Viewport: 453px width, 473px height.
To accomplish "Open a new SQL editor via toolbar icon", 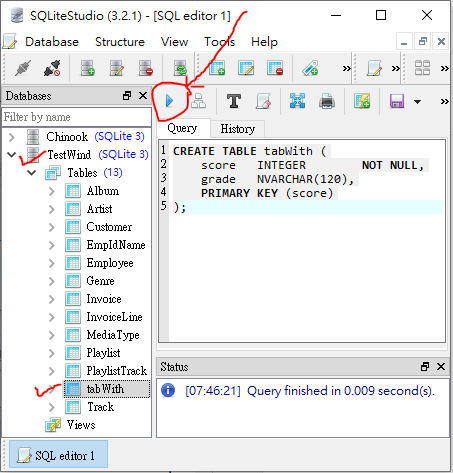I will (374, 68).
